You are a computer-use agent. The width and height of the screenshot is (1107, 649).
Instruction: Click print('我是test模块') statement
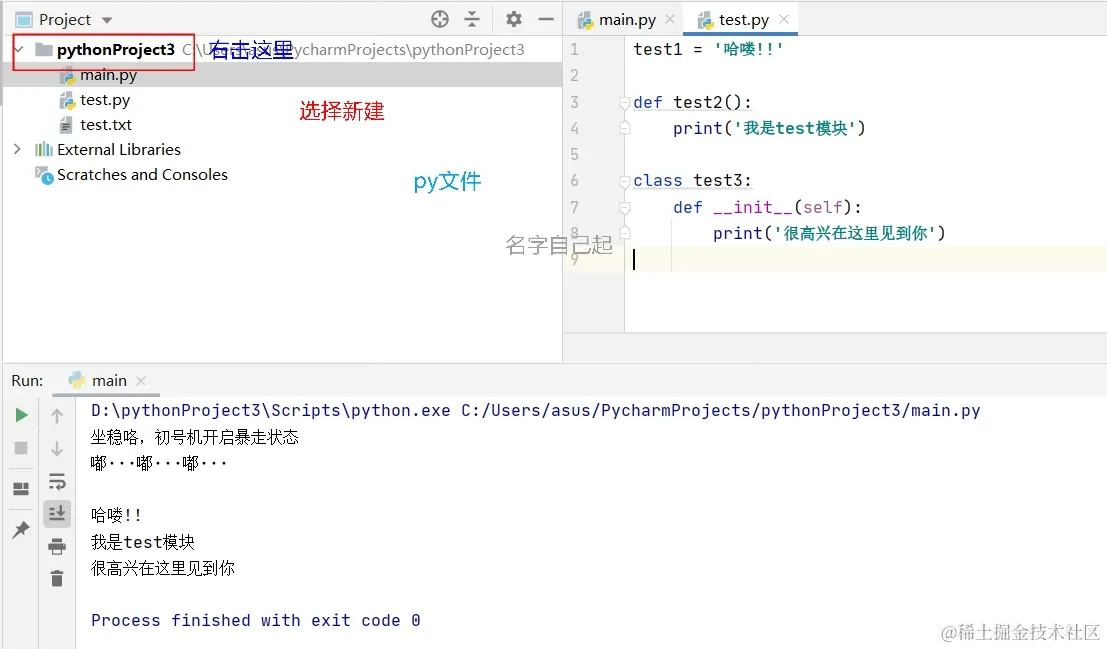click(769, 128)
